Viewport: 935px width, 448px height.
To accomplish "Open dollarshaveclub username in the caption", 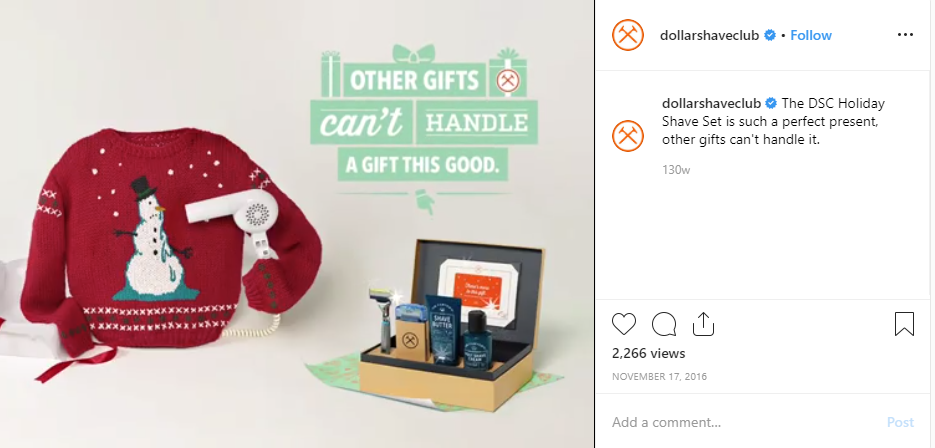I will pos(711,103).
